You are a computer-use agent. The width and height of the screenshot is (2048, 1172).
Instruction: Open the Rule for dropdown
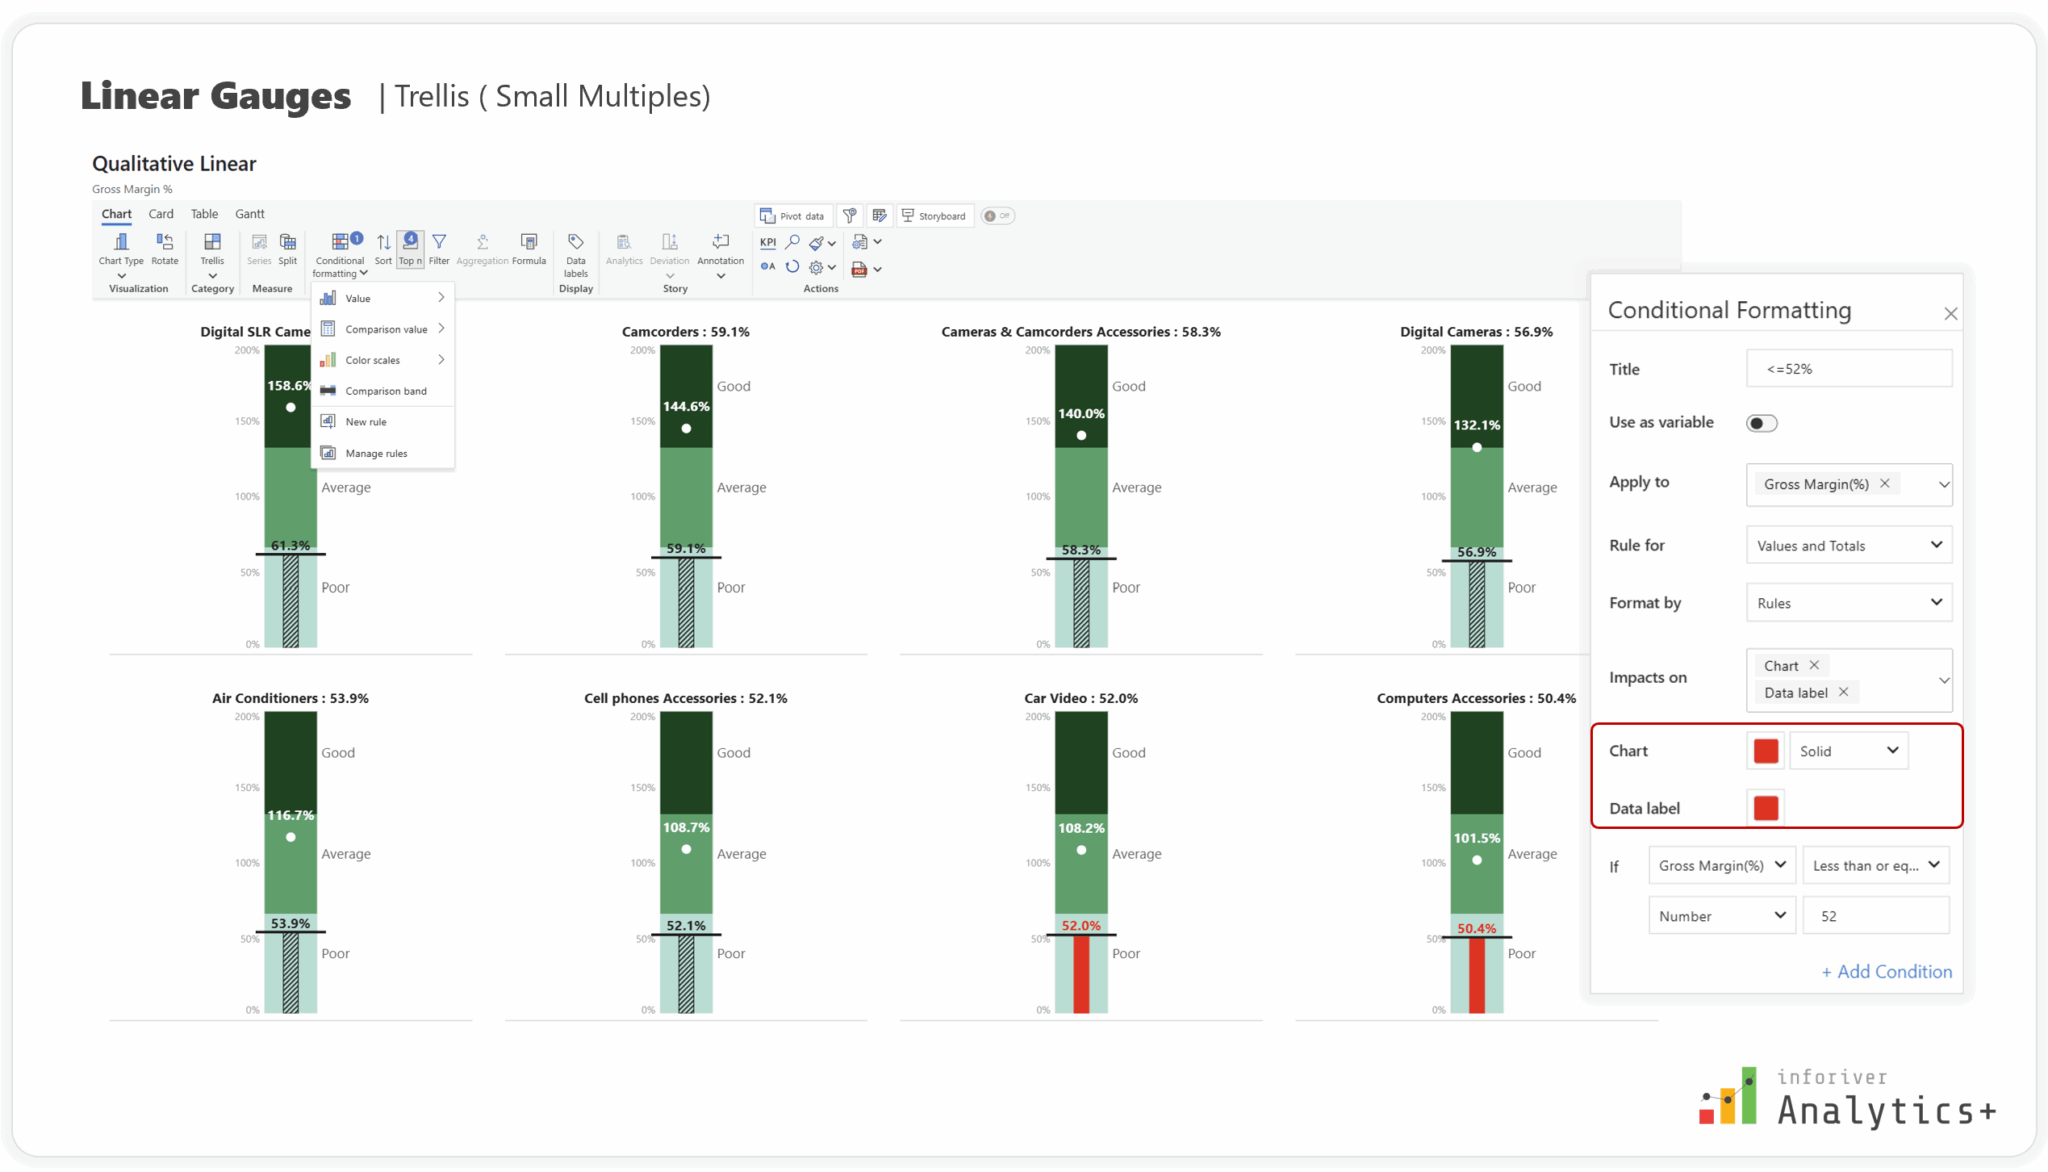coord(1848,545)
